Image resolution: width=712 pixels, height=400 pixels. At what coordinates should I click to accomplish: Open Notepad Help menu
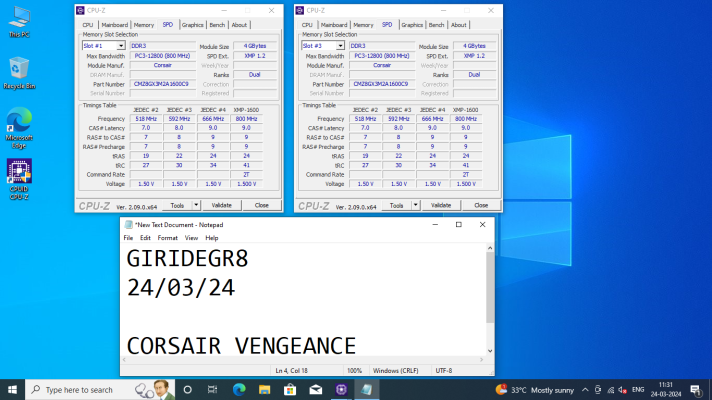pyautogui.click(x=212, y=238)
